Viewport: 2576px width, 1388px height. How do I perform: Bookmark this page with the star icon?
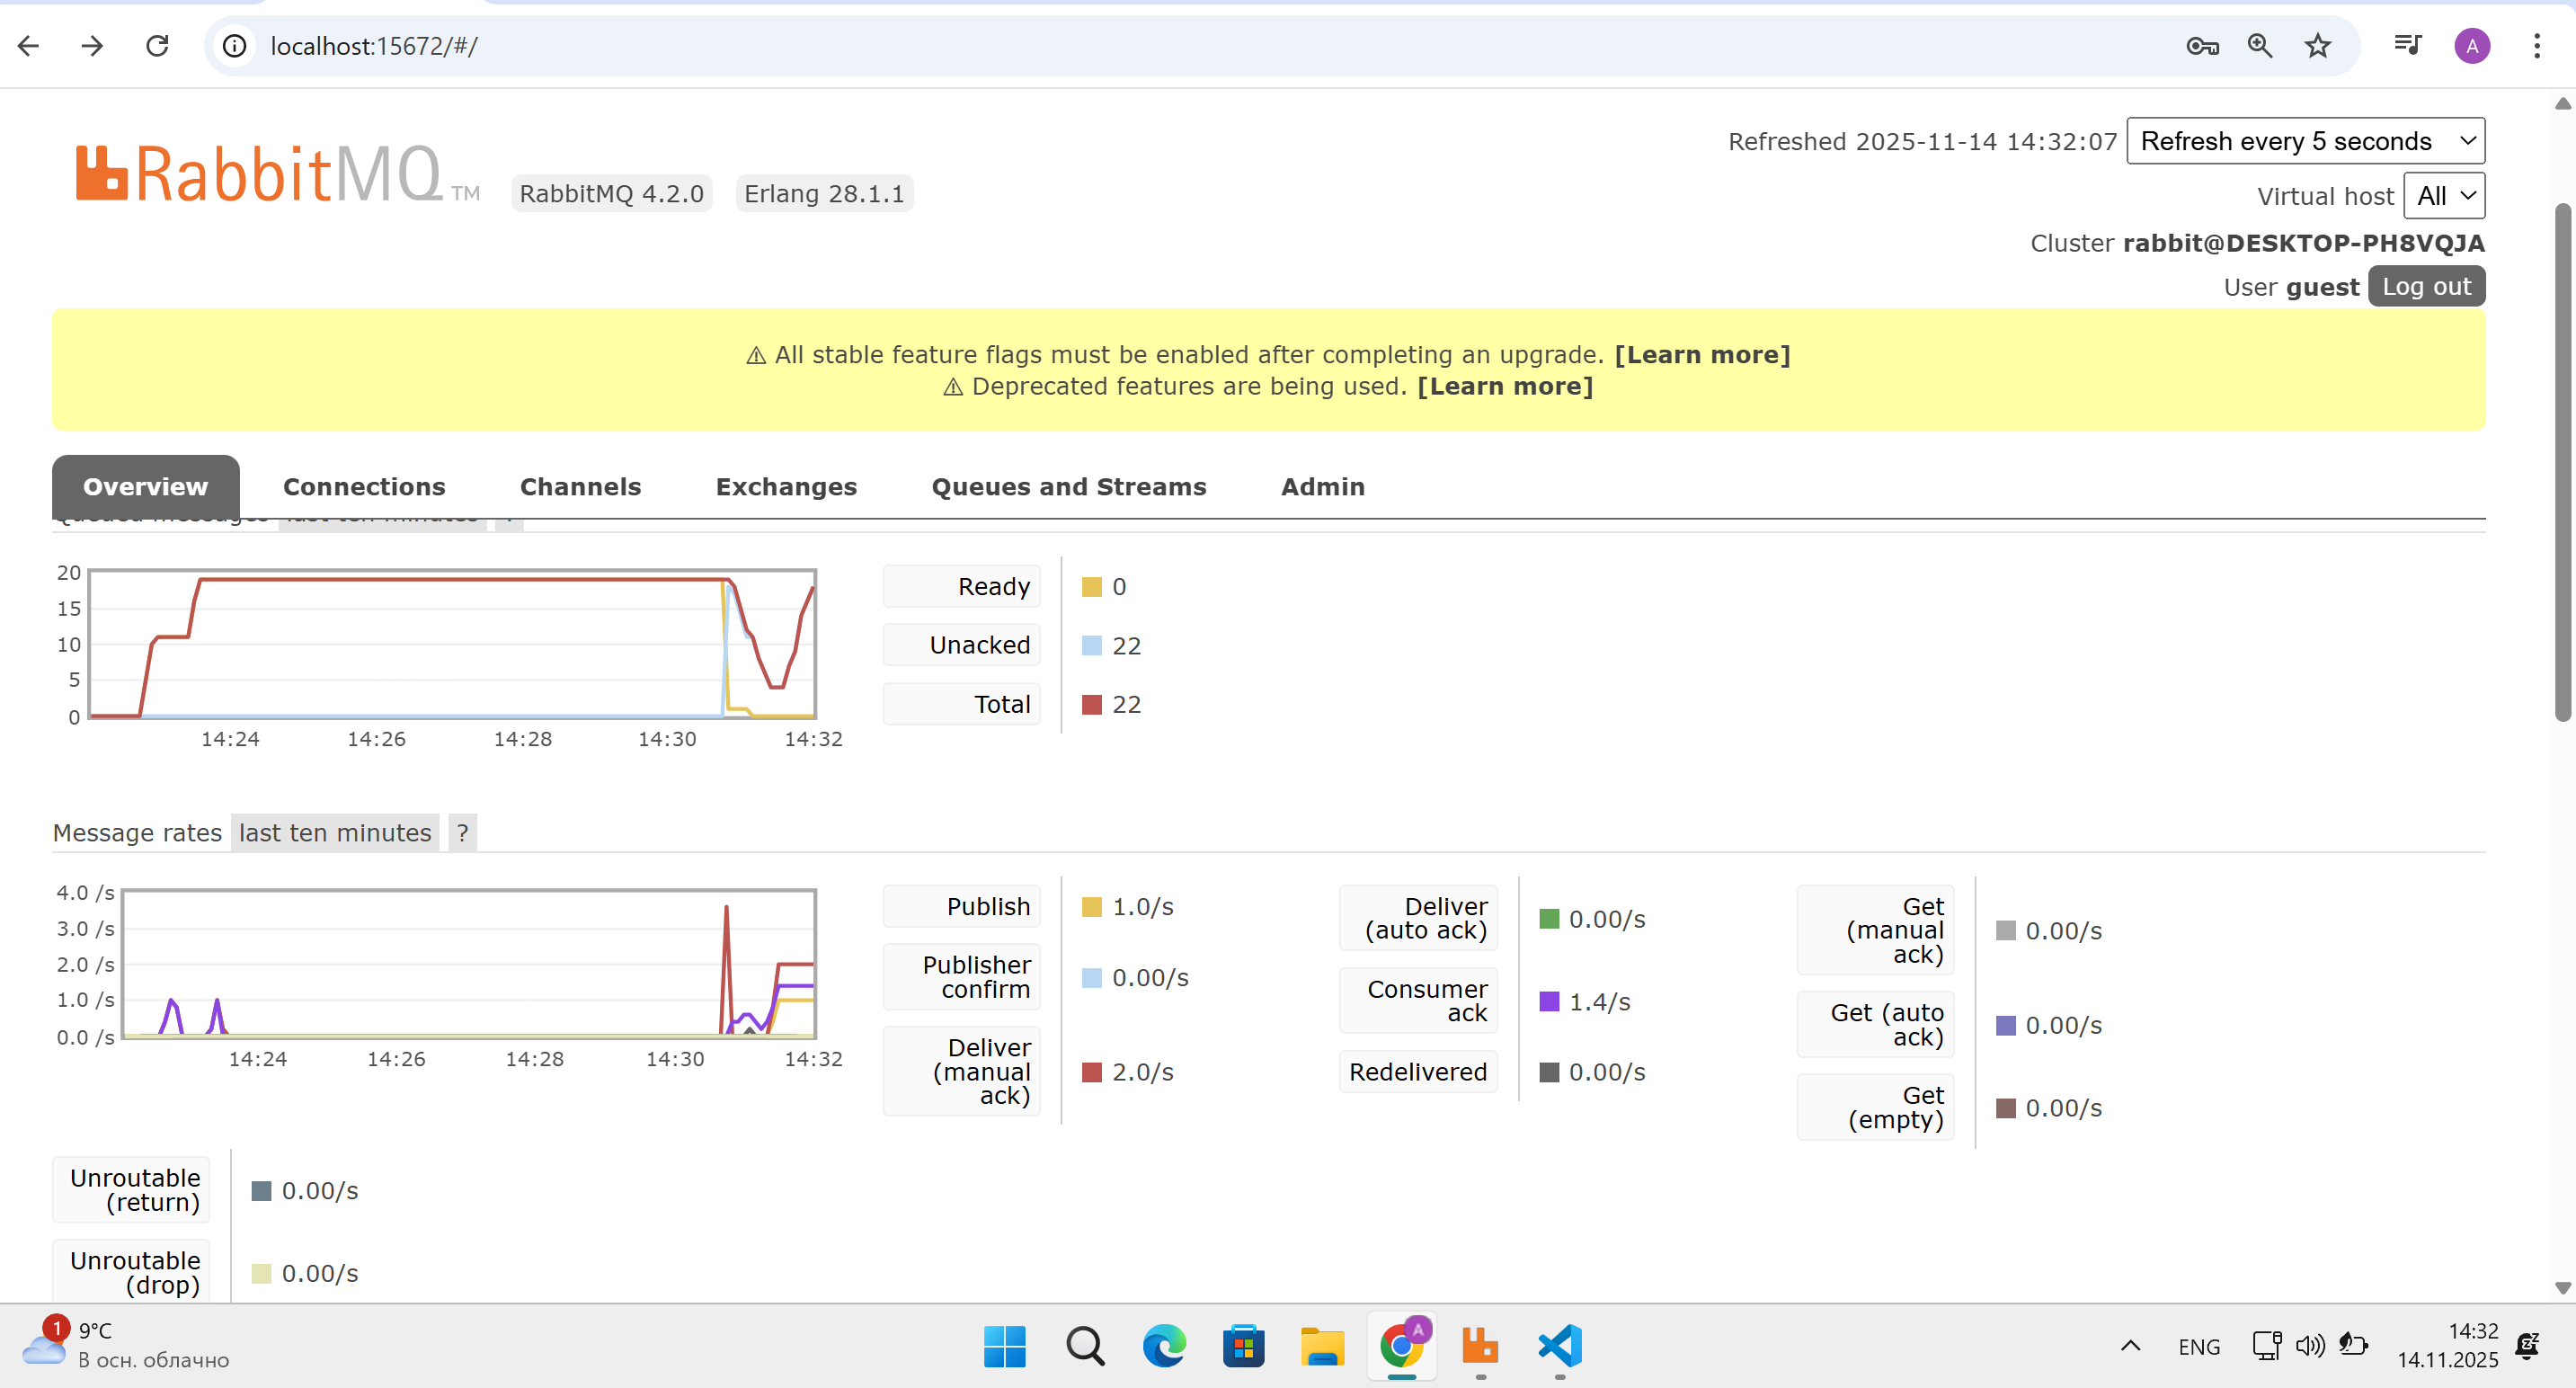pyautogui.click(x=2317, y=46)
